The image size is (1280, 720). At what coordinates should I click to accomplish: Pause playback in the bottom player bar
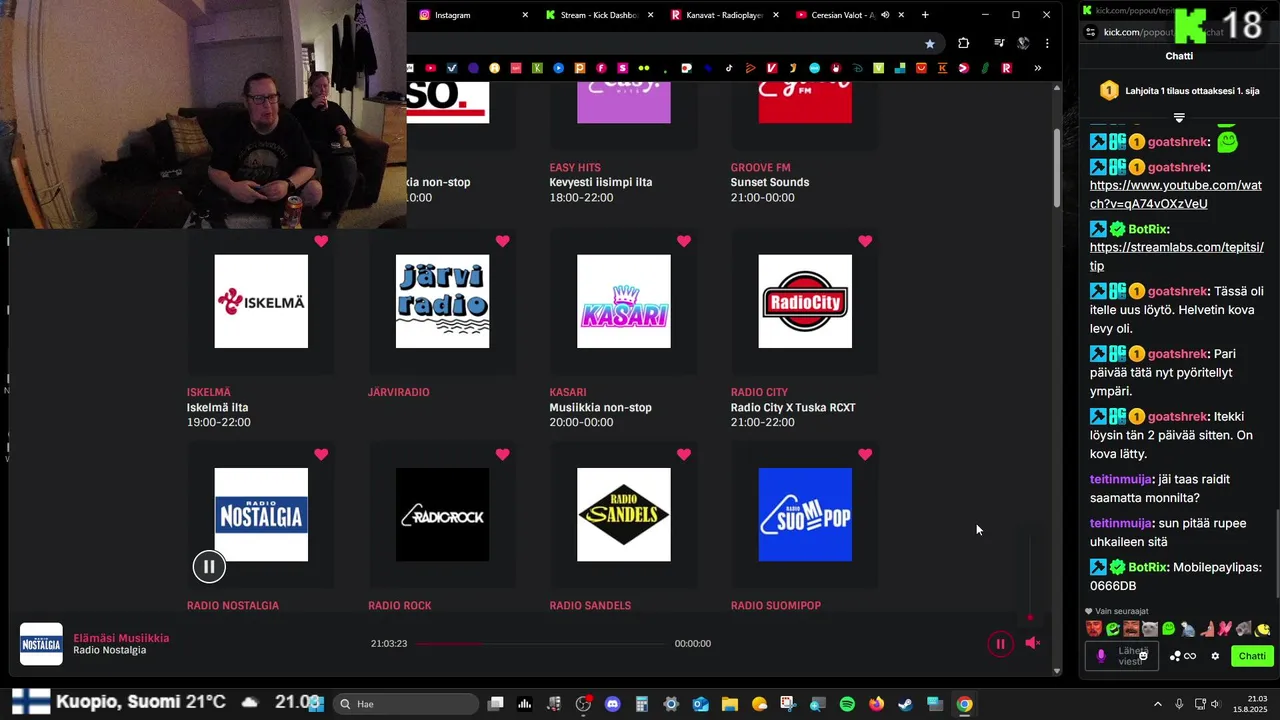click(x=1000, y=644)
